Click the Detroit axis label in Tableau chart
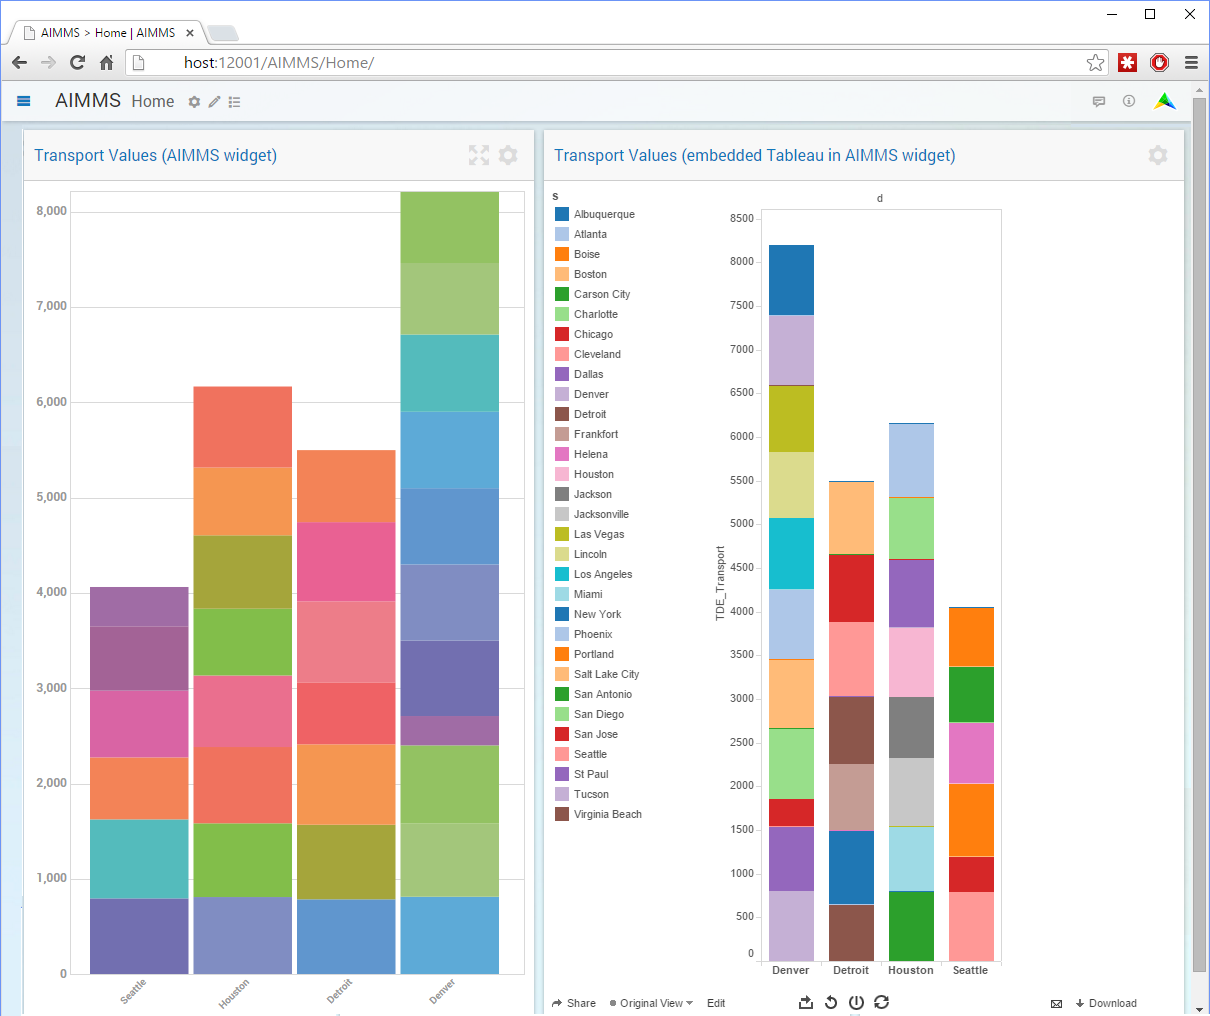This screenshot has height=1016, width=1210. 851,970
